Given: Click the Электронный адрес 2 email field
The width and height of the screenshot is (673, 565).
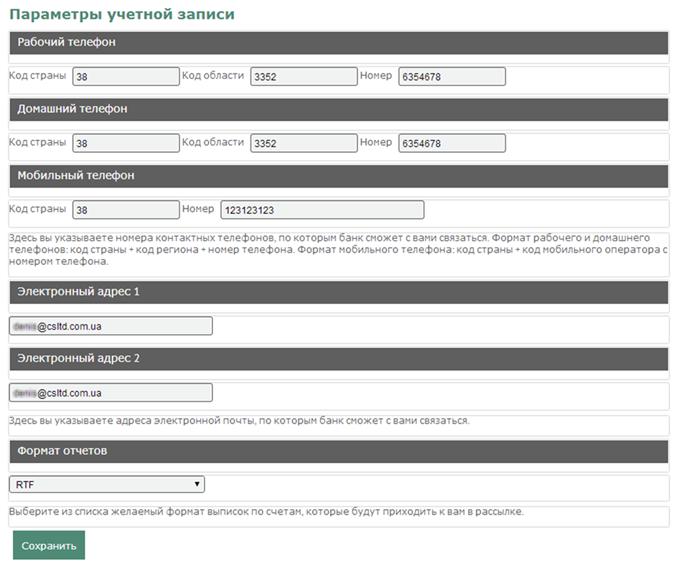Looking at the screenshot, I should pyautogui.click(x=111, y=392).
